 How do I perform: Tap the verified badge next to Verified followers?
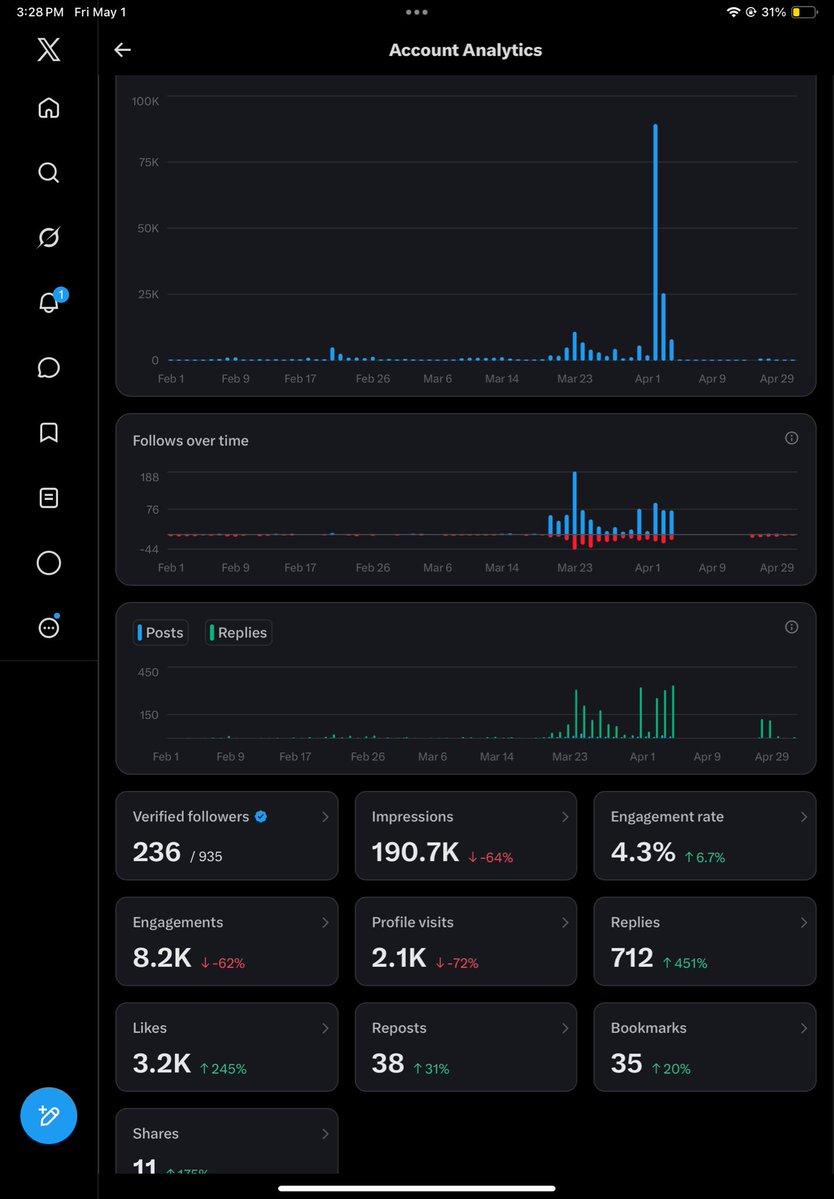pyautogui.click(x=261, y=817)
